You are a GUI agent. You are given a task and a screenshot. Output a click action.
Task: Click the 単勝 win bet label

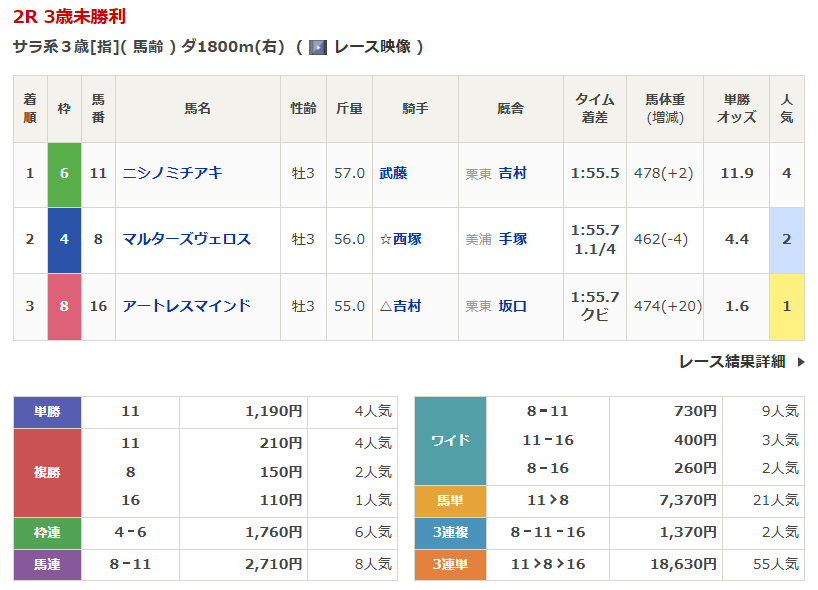47,411
